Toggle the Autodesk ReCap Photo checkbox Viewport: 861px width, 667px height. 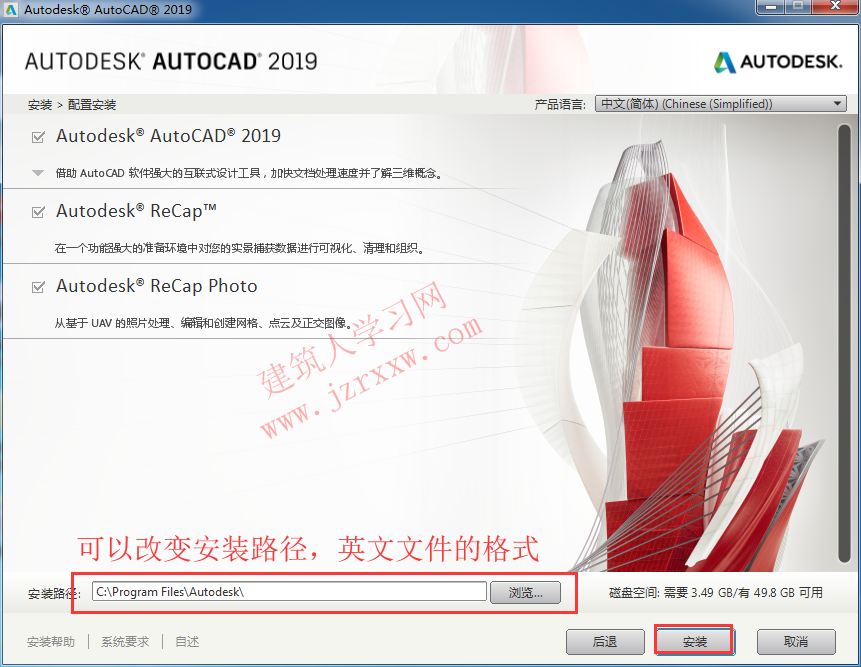[x=38, y=287]
